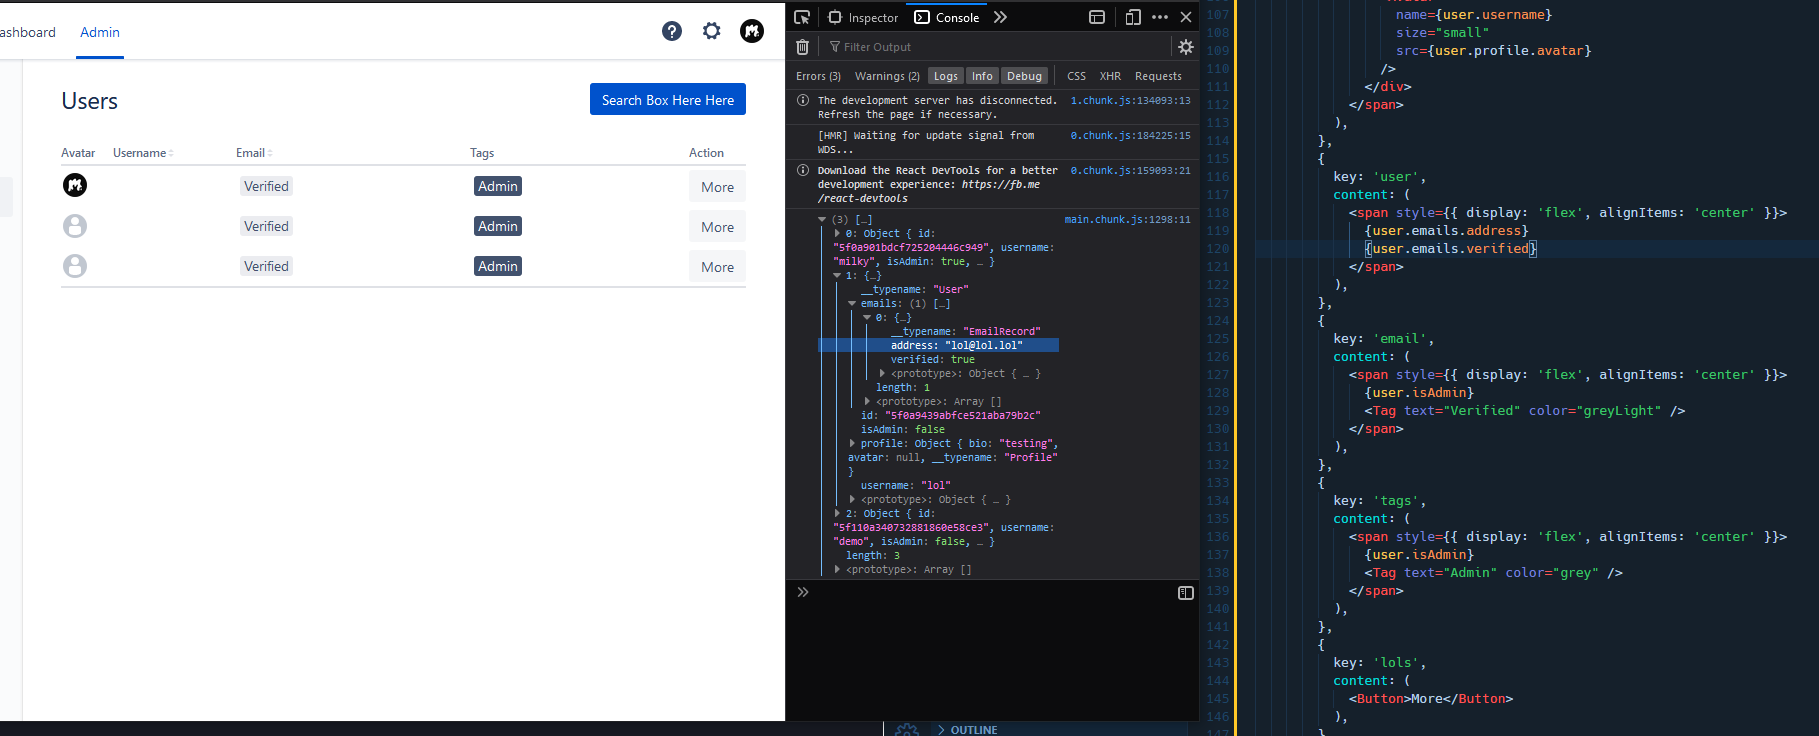
Task: Open the main.chunk.js:1298:11 source link
Action: (1127, 220)
